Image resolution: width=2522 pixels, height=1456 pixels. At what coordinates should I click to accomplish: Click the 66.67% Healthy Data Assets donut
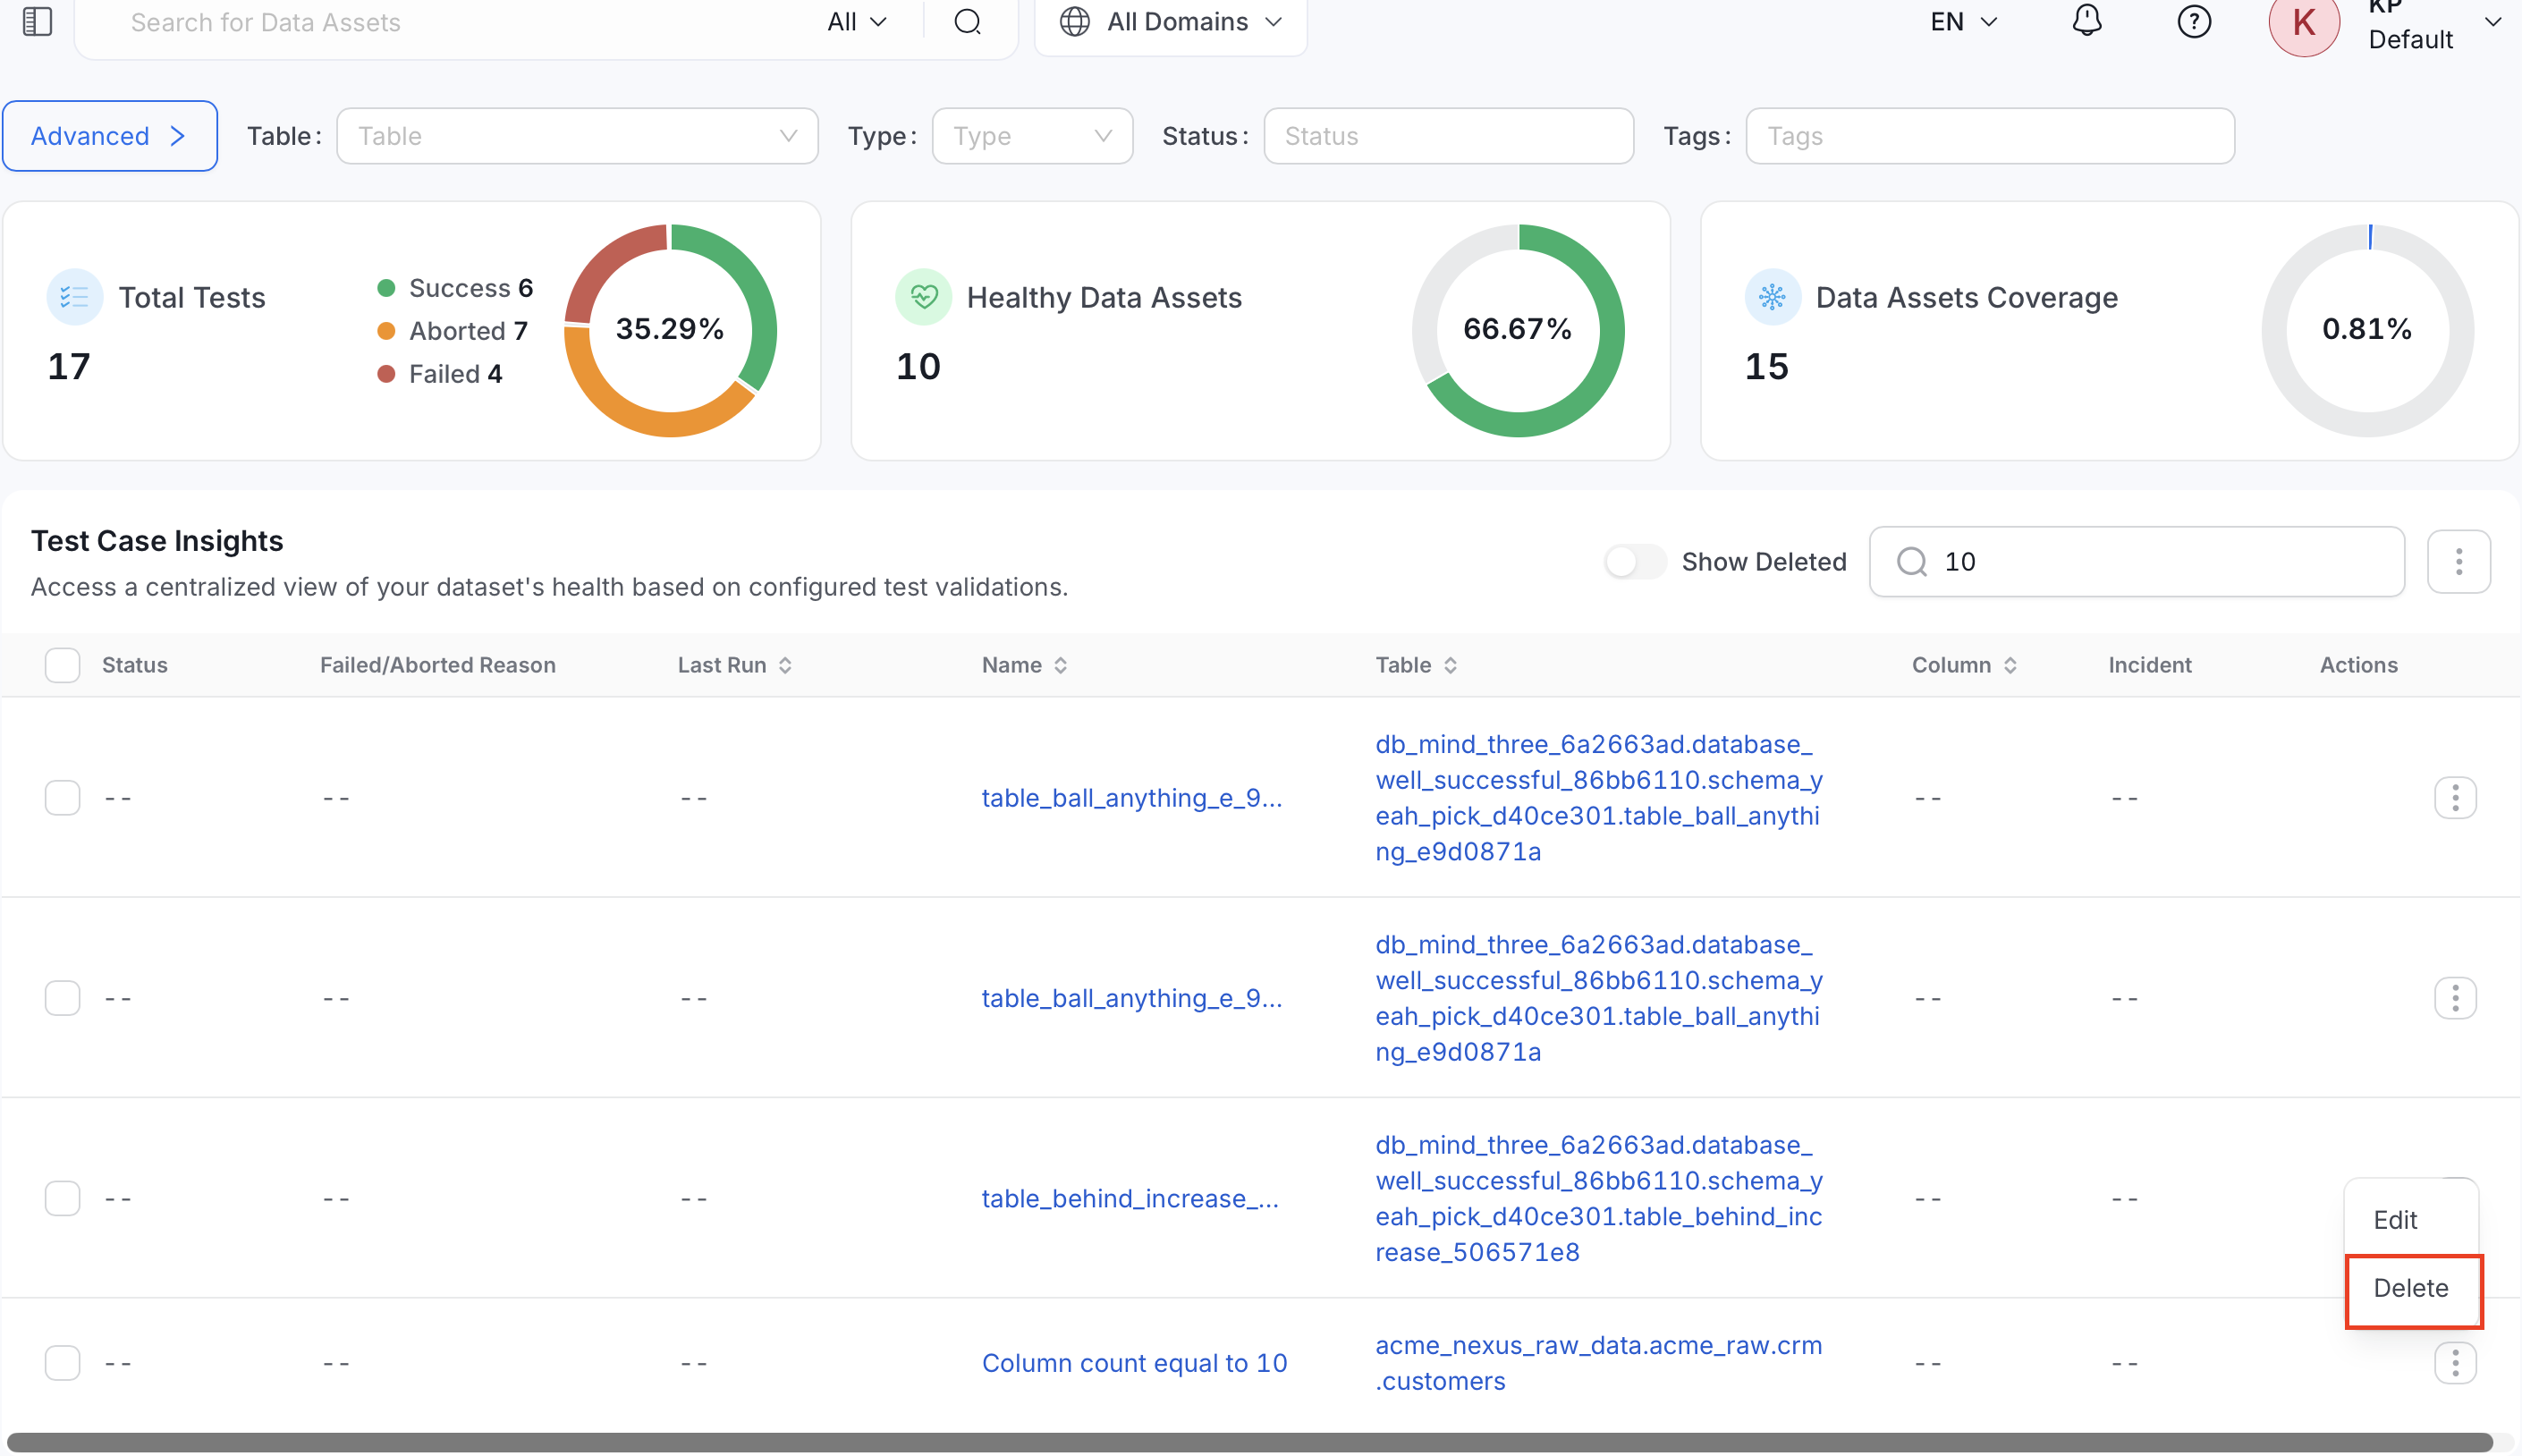tap(1517, 329)
